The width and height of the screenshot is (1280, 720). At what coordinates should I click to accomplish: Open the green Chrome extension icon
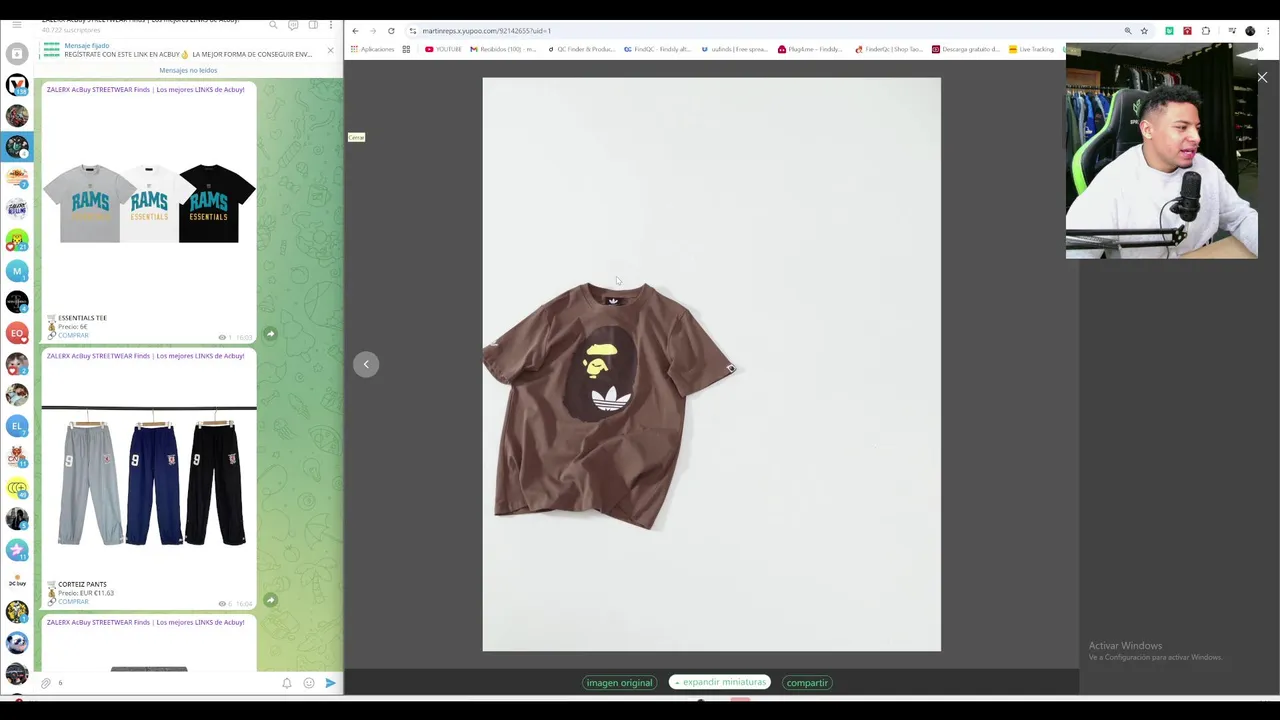tap(1169, 31)
